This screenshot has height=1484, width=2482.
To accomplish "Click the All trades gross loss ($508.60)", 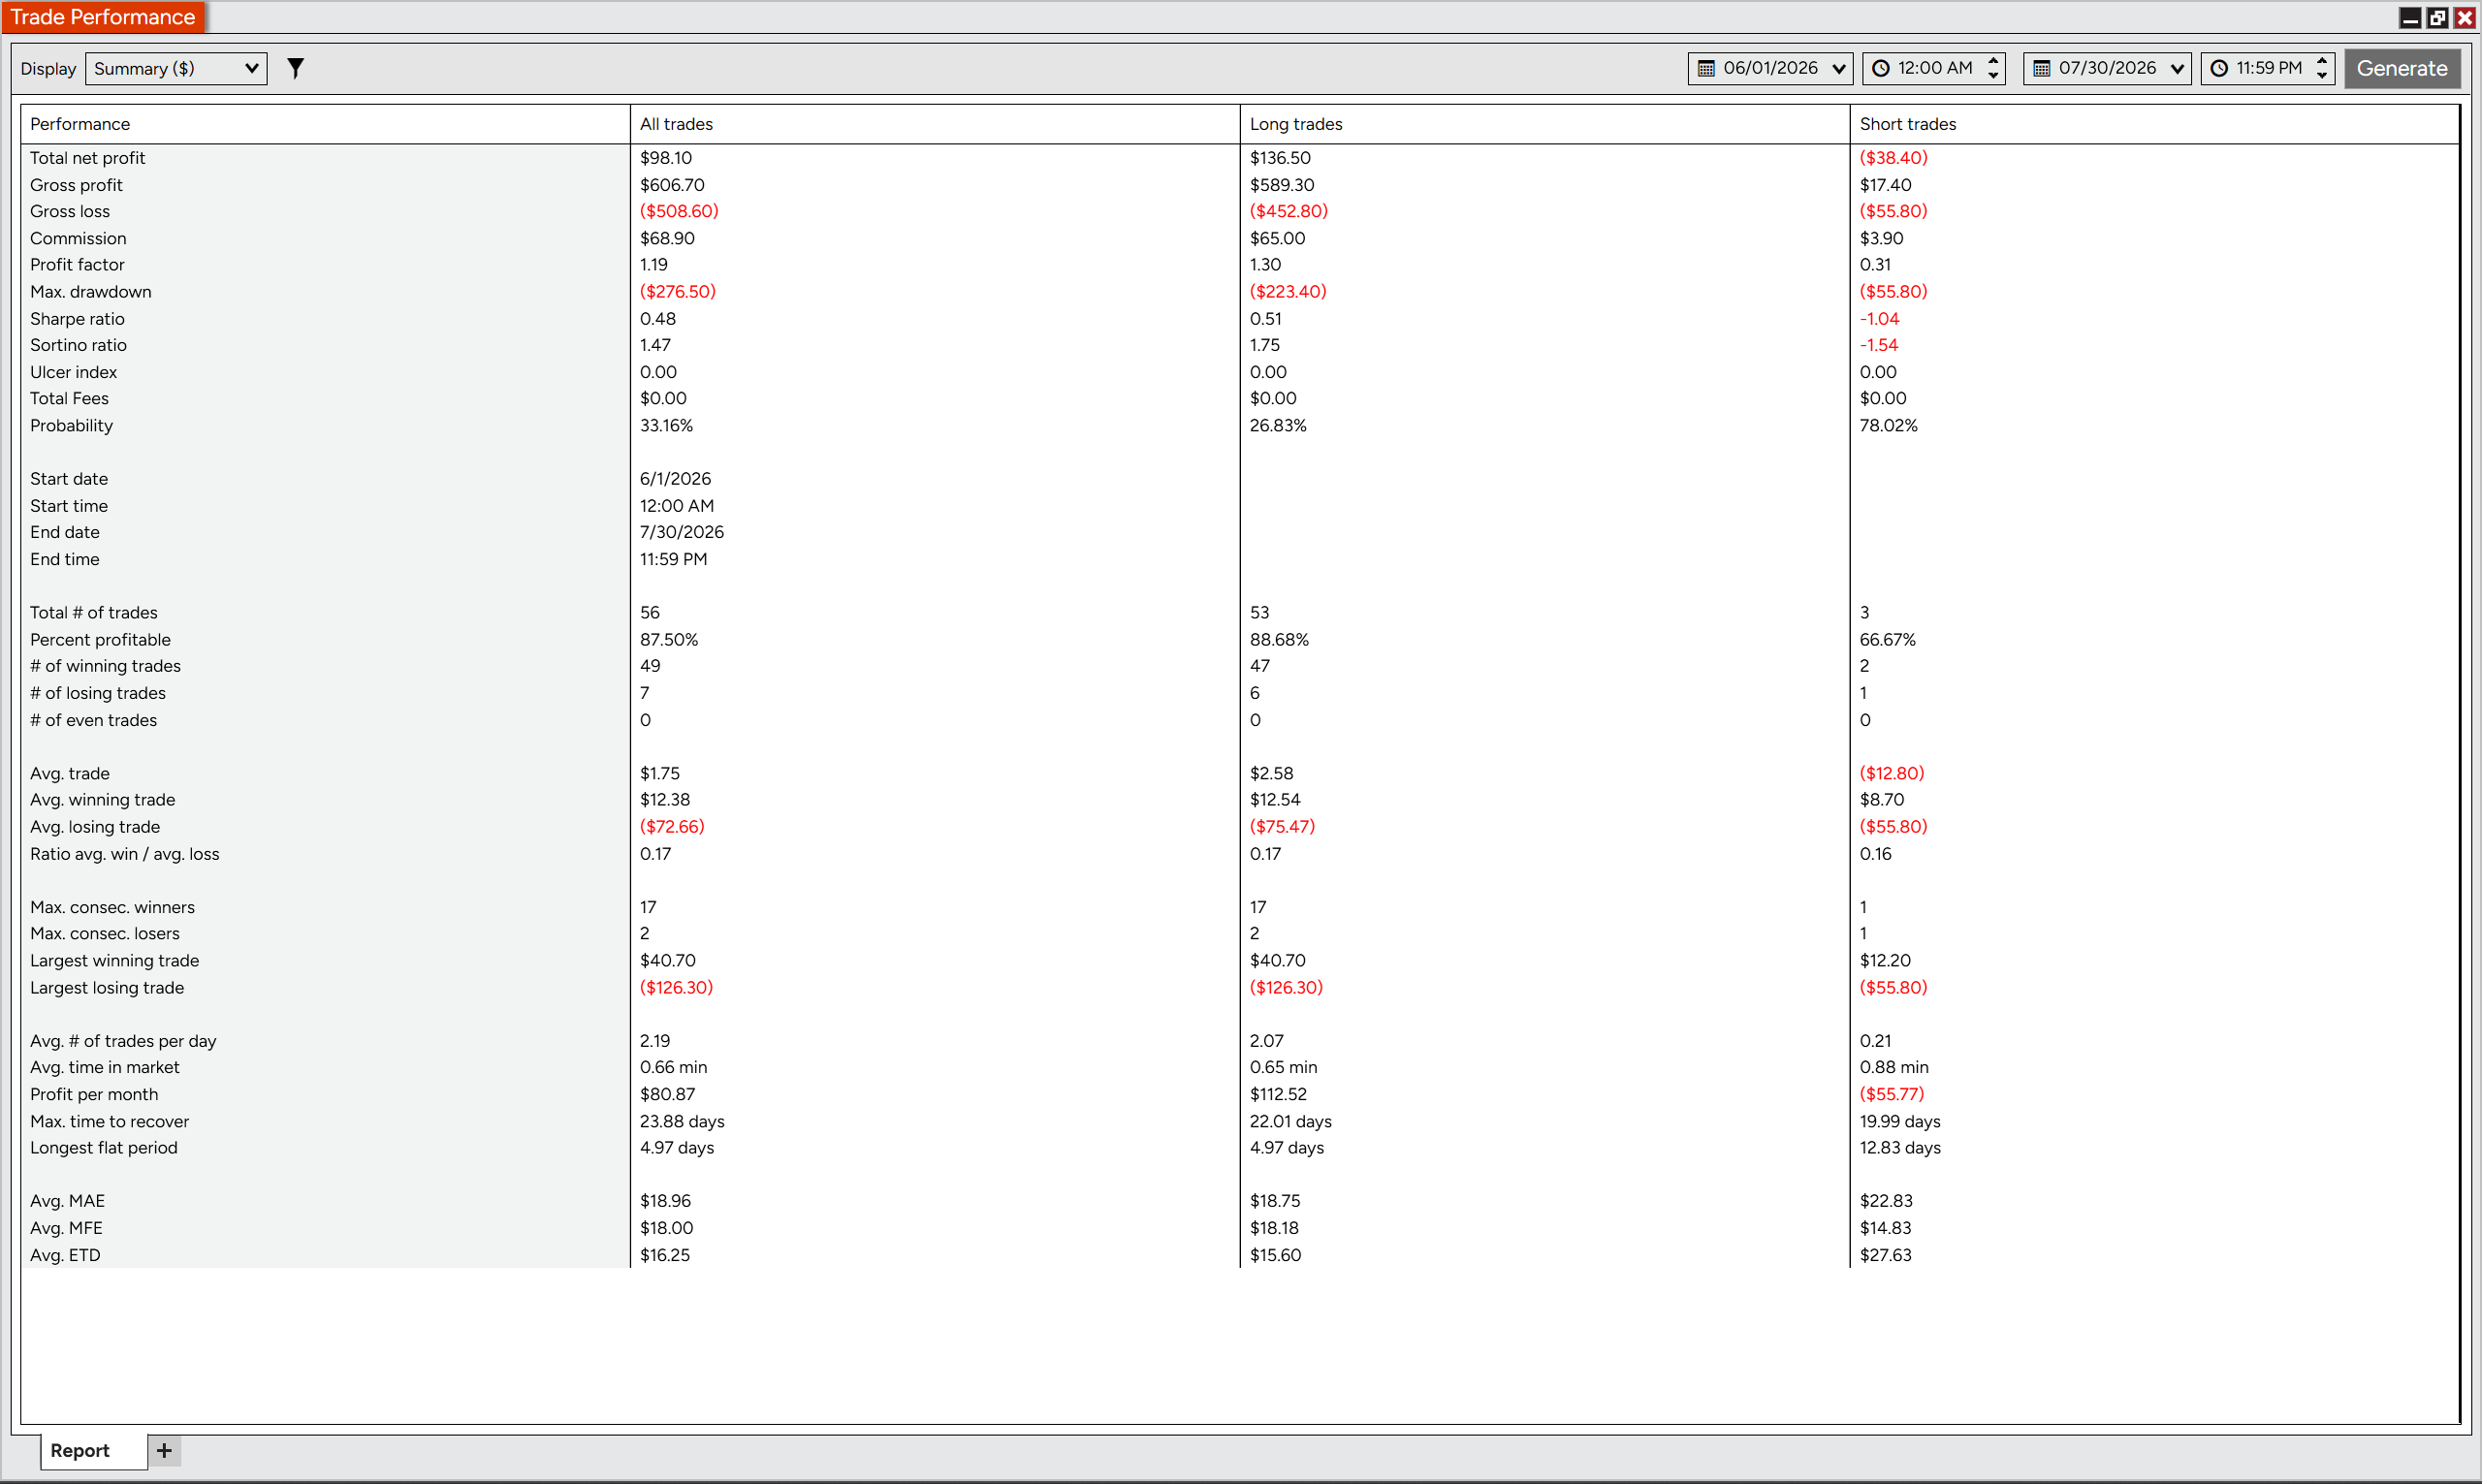I will (x=679, y=211).
